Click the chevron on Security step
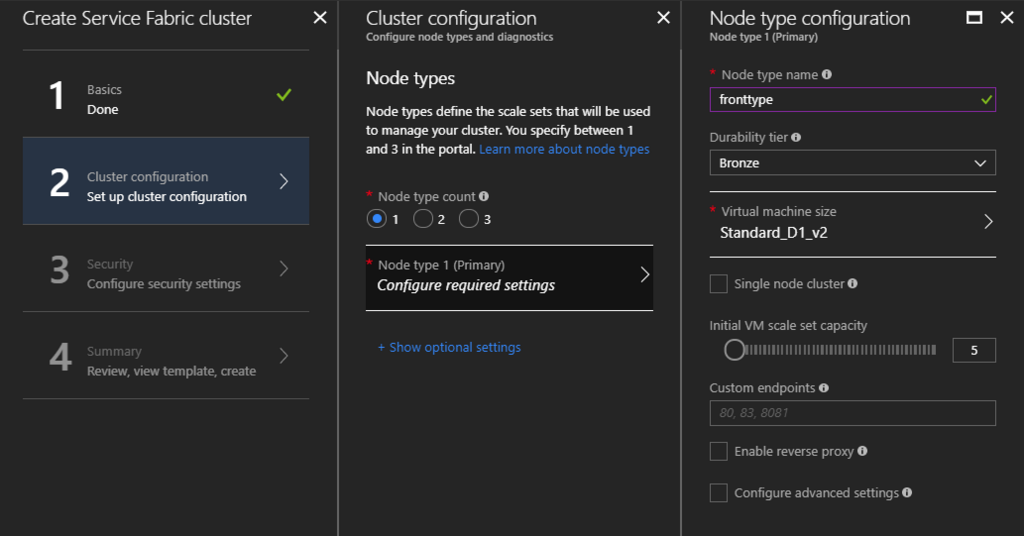 pos(284,268)
